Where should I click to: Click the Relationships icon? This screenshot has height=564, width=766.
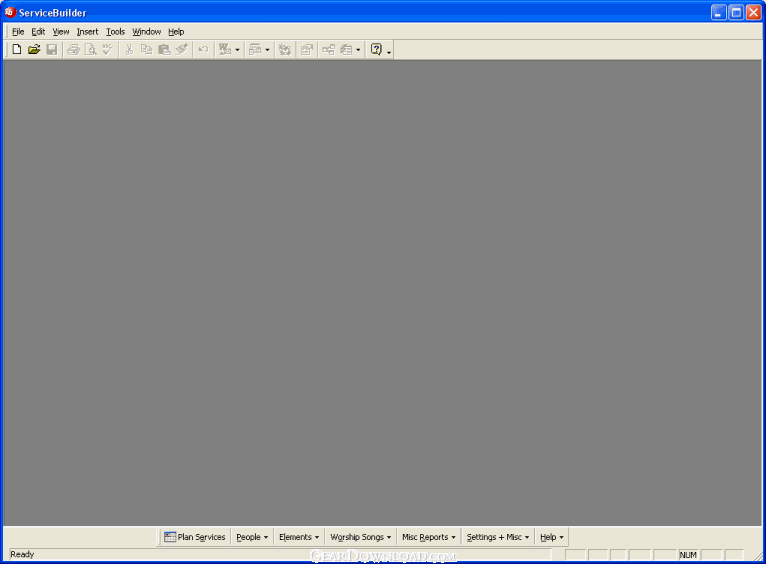point(328,49)
